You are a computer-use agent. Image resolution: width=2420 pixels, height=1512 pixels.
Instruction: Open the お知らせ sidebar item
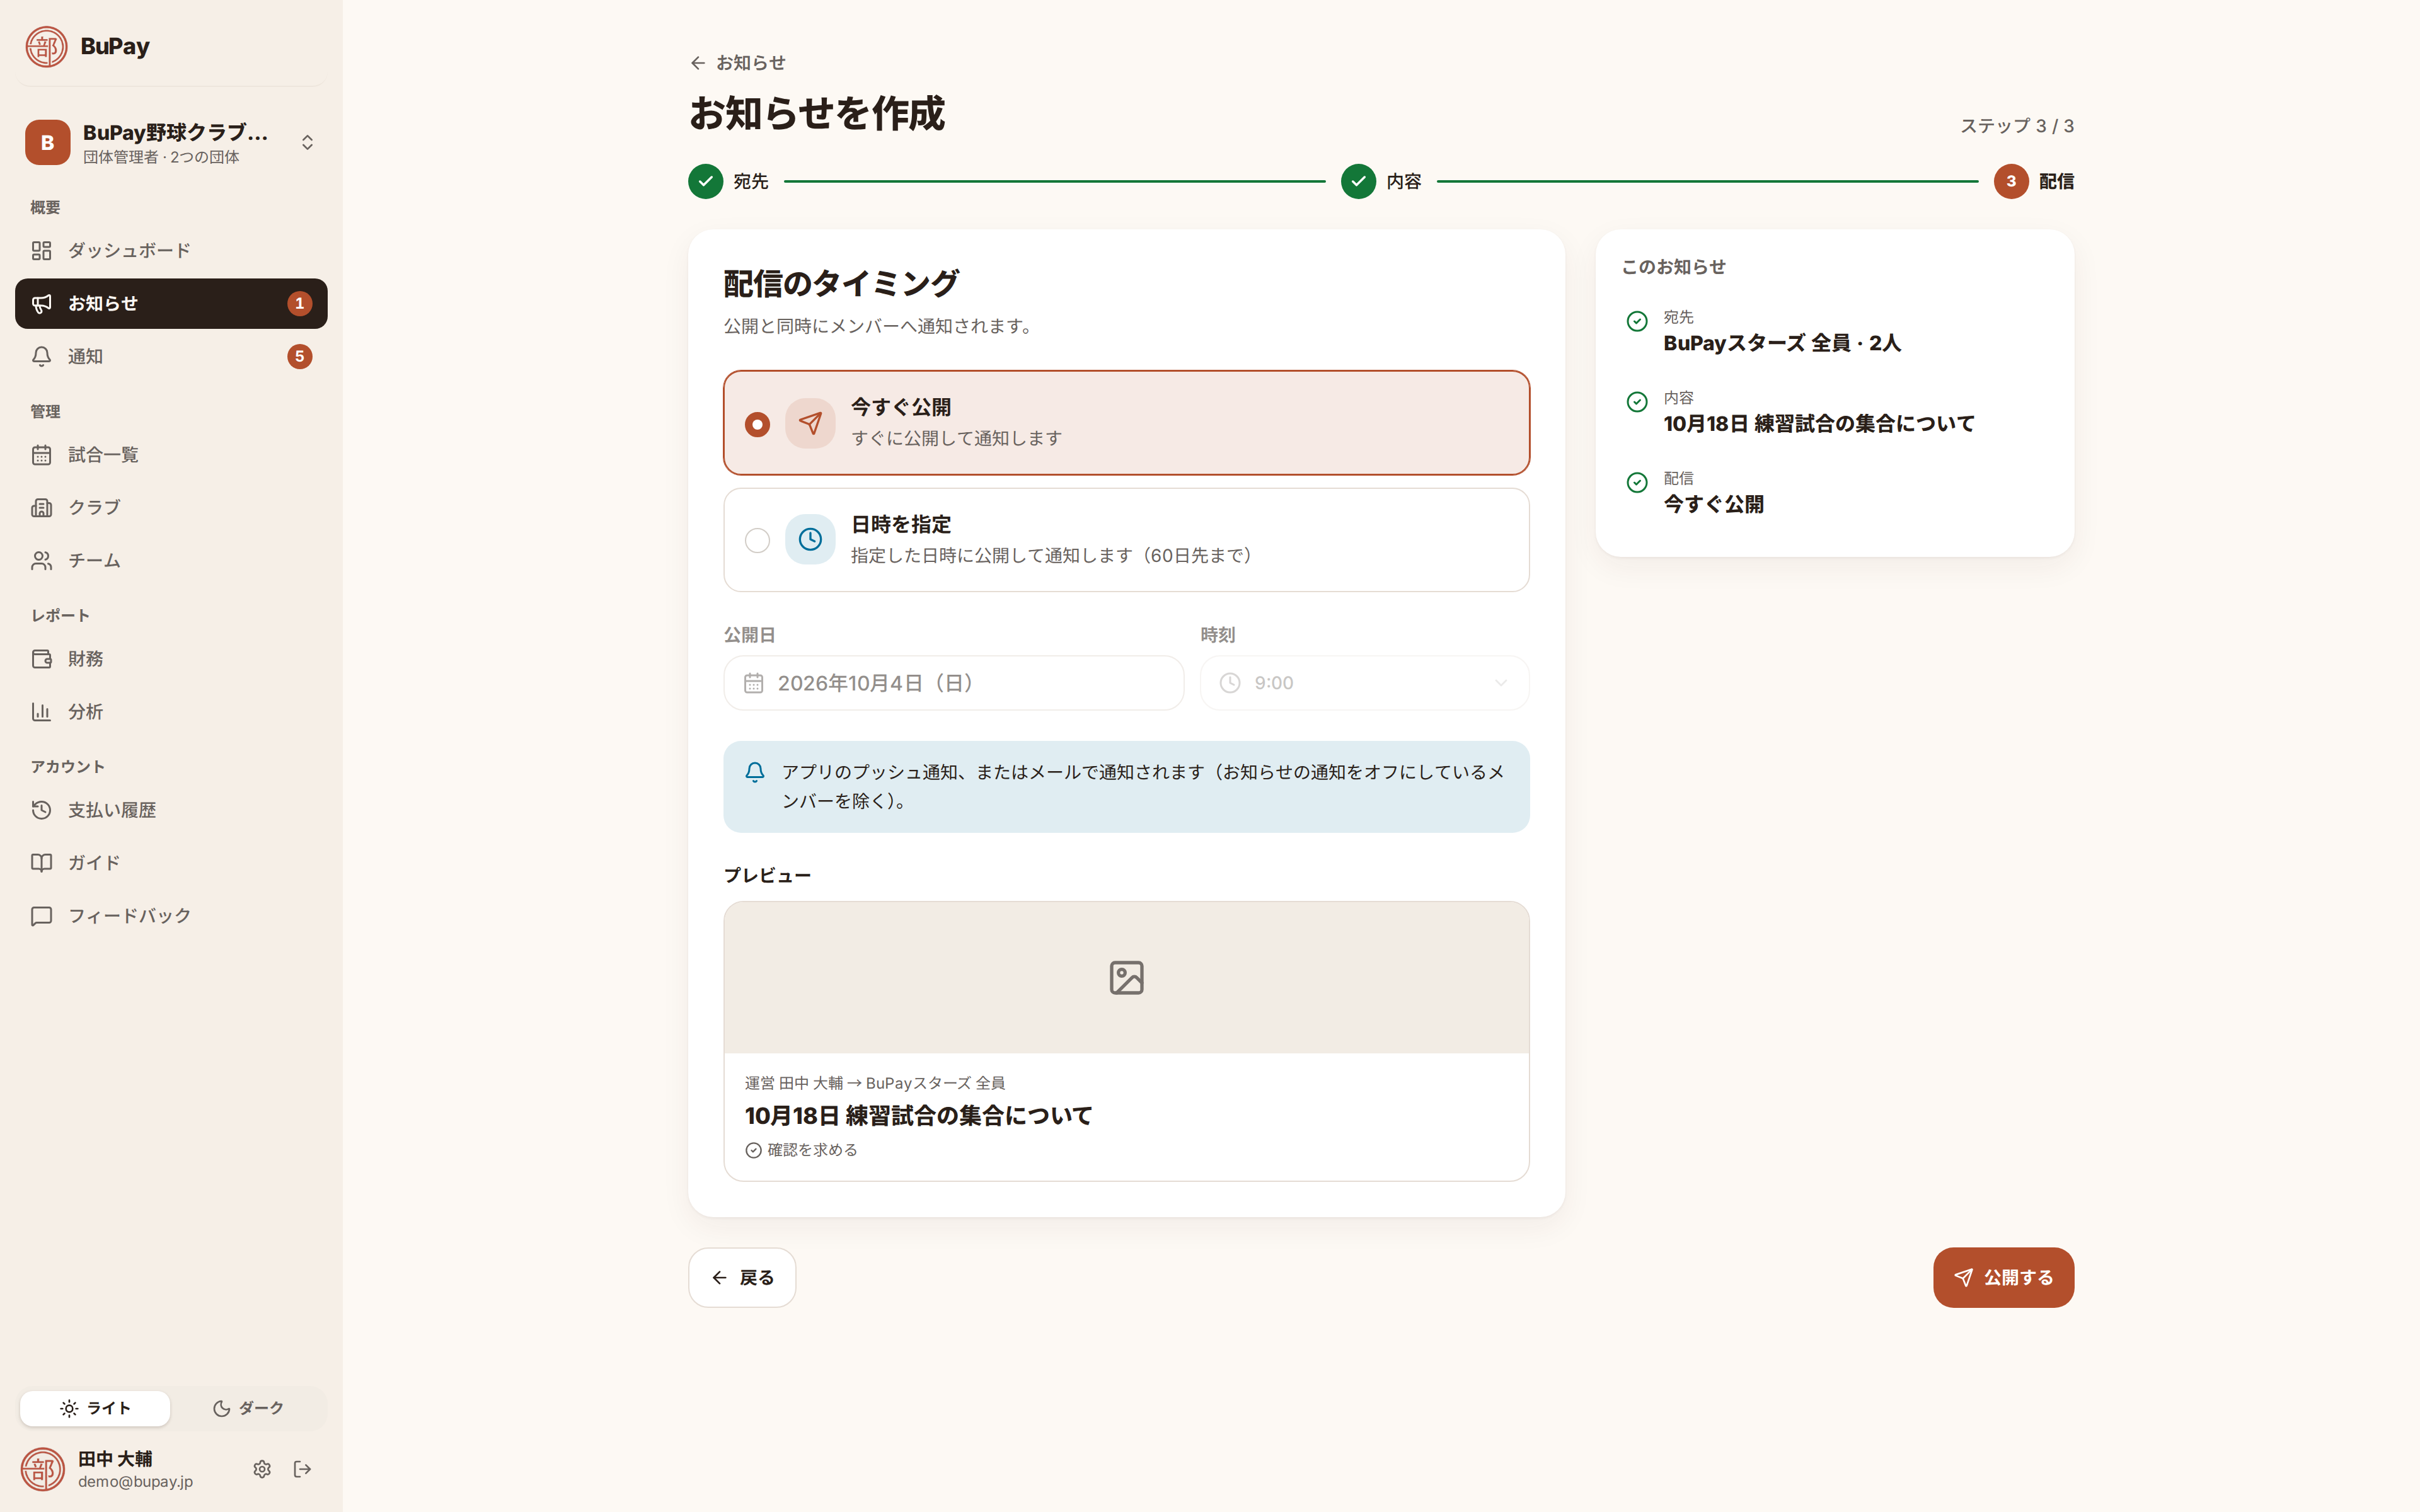(171, 303)
